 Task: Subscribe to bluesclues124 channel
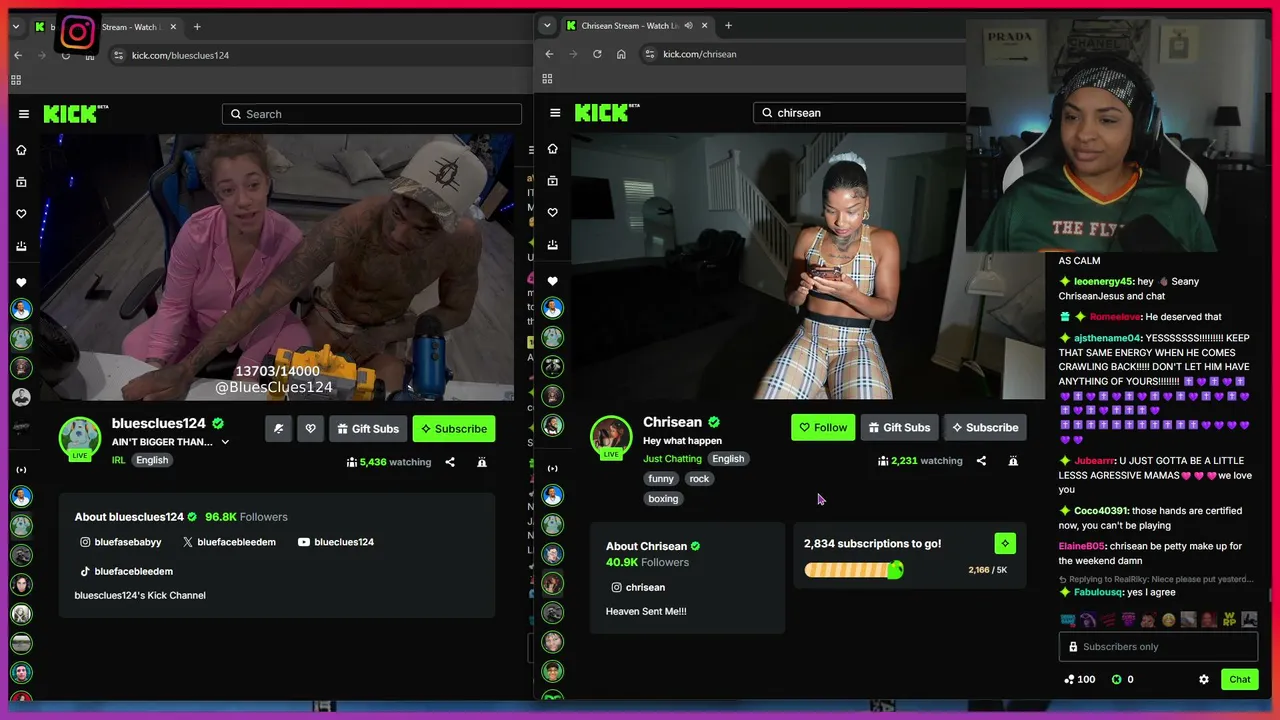[x=454, y=429]
